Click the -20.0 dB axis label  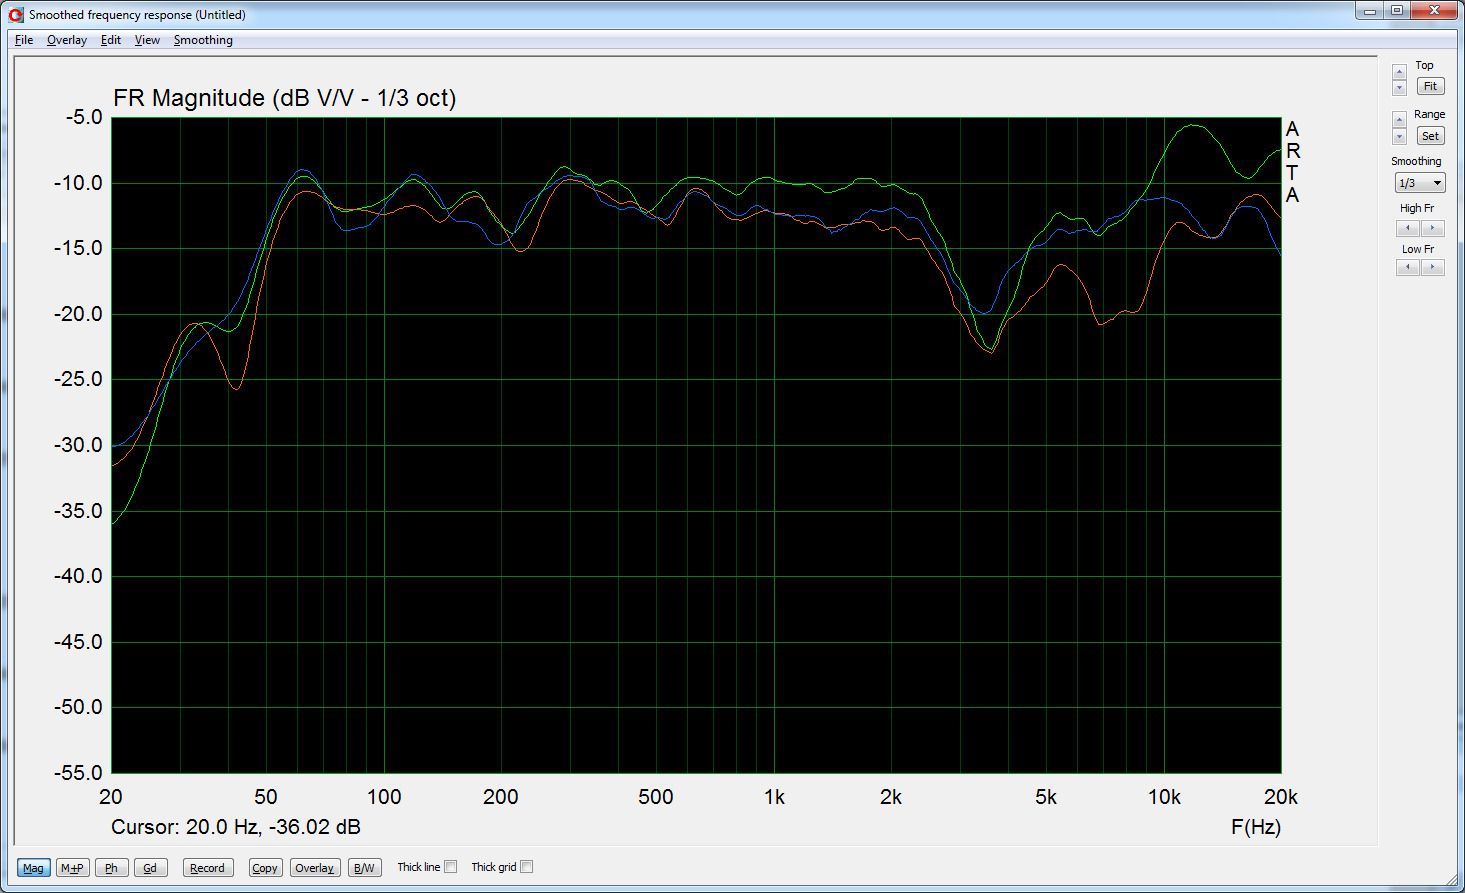point(78,314)
